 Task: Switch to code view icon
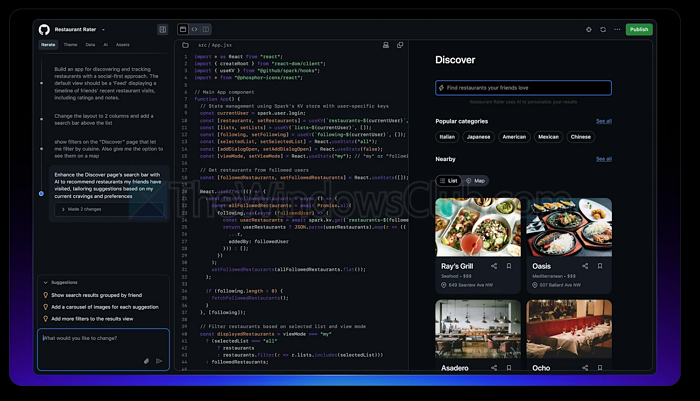click(194, 29)
